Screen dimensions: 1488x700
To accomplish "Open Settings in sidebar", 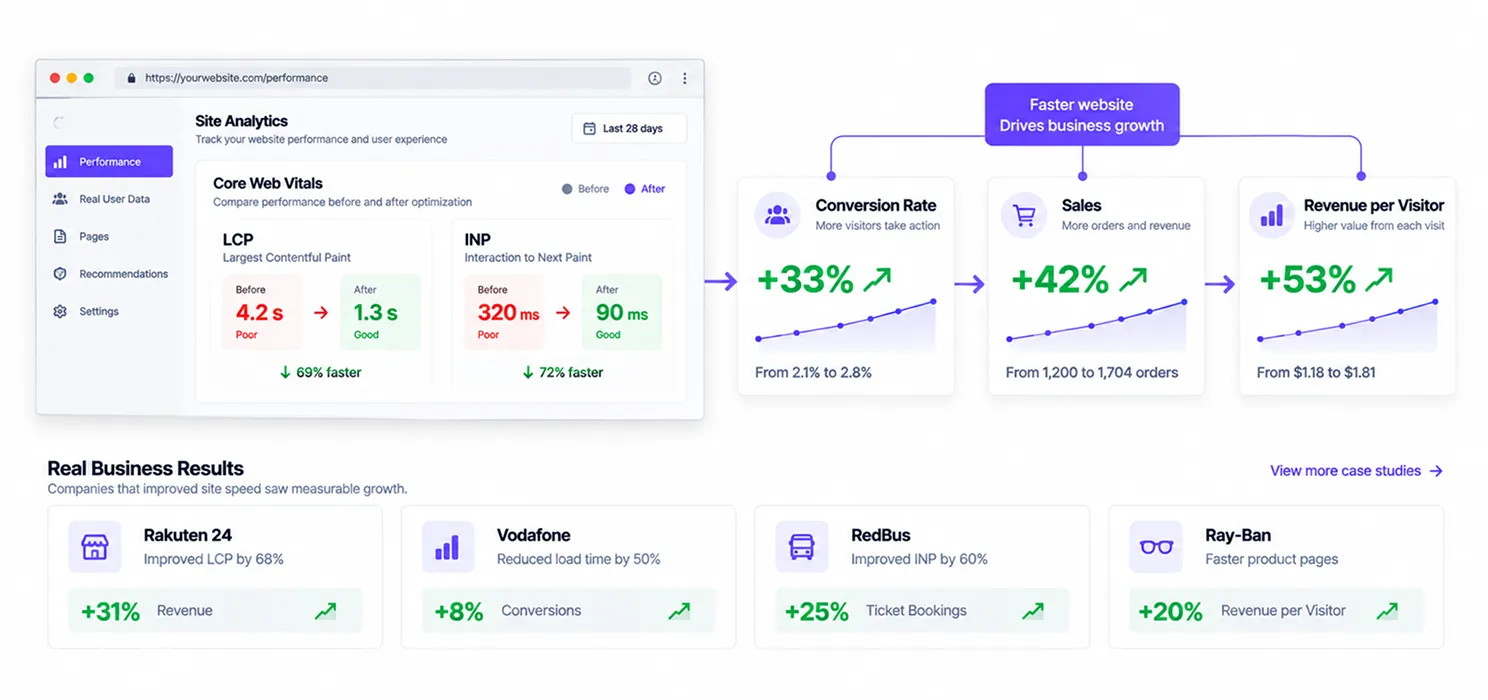I will [85, 312].
